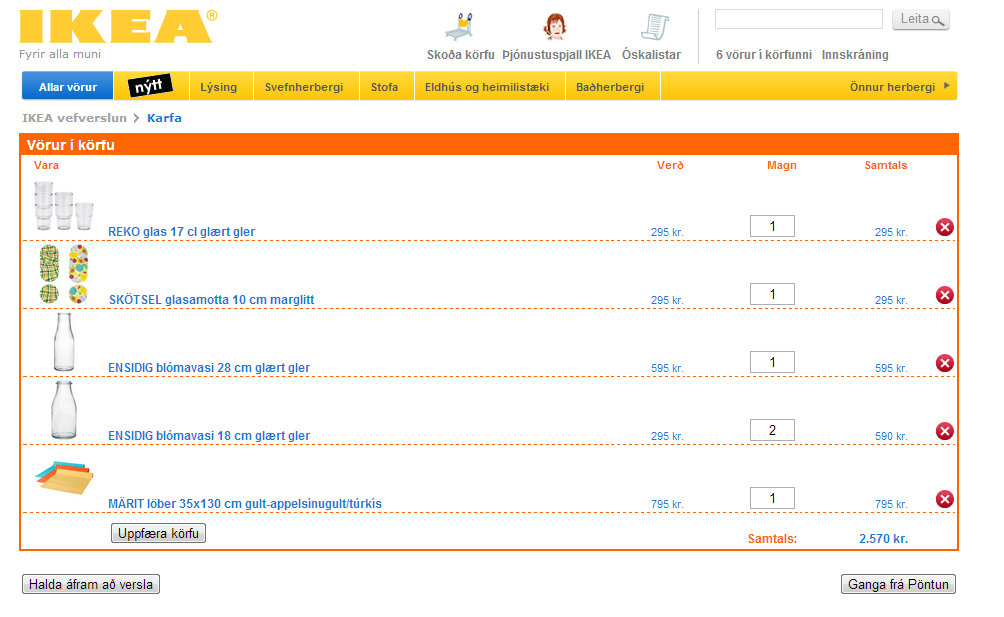The image size is (1004, 617).
Task: Open the ENSIDIG blómavasi 28 cm thumbnail
Action: [x=65, y=343]
